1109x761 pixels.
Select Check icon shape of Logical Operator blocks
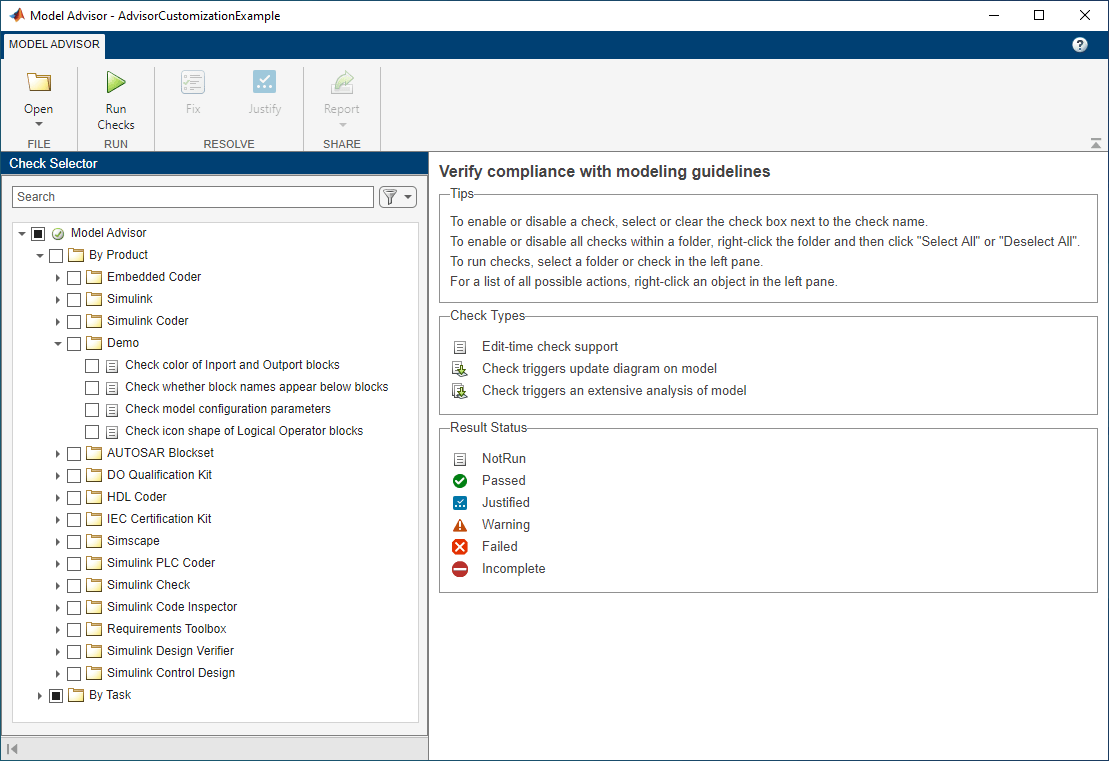[243, 431]
